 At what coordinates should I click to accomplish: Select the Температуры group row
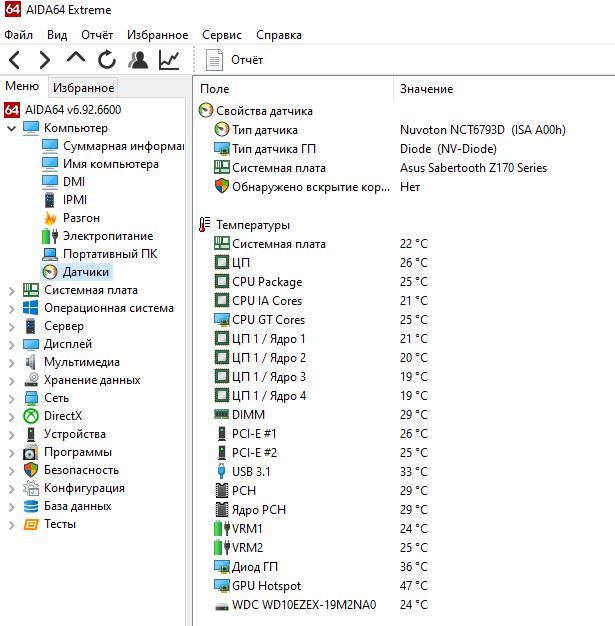[244, 225]
